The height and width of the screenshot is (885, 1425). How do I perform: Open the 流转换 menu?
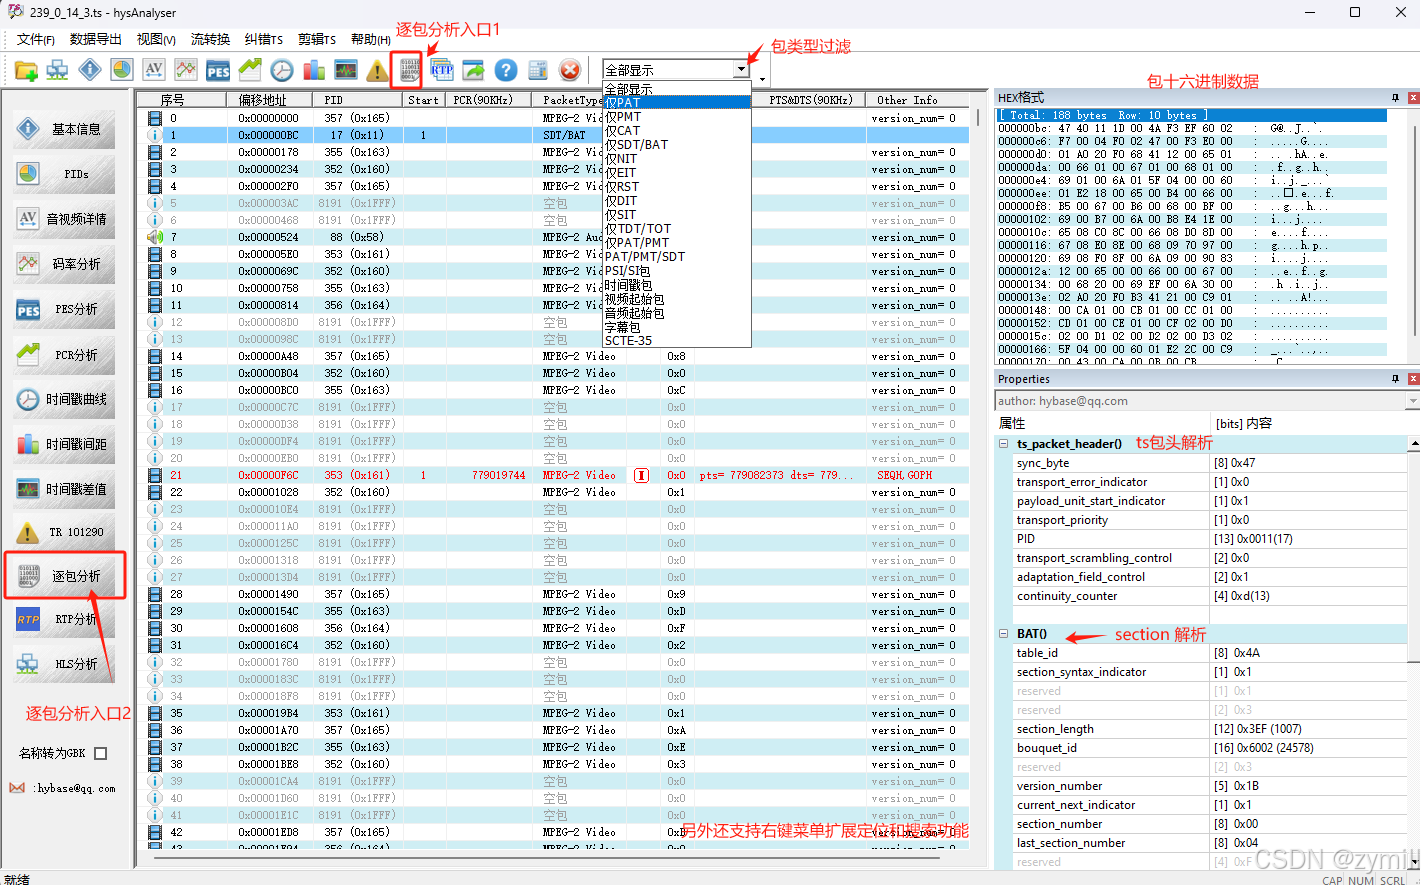tap(211, 39)
